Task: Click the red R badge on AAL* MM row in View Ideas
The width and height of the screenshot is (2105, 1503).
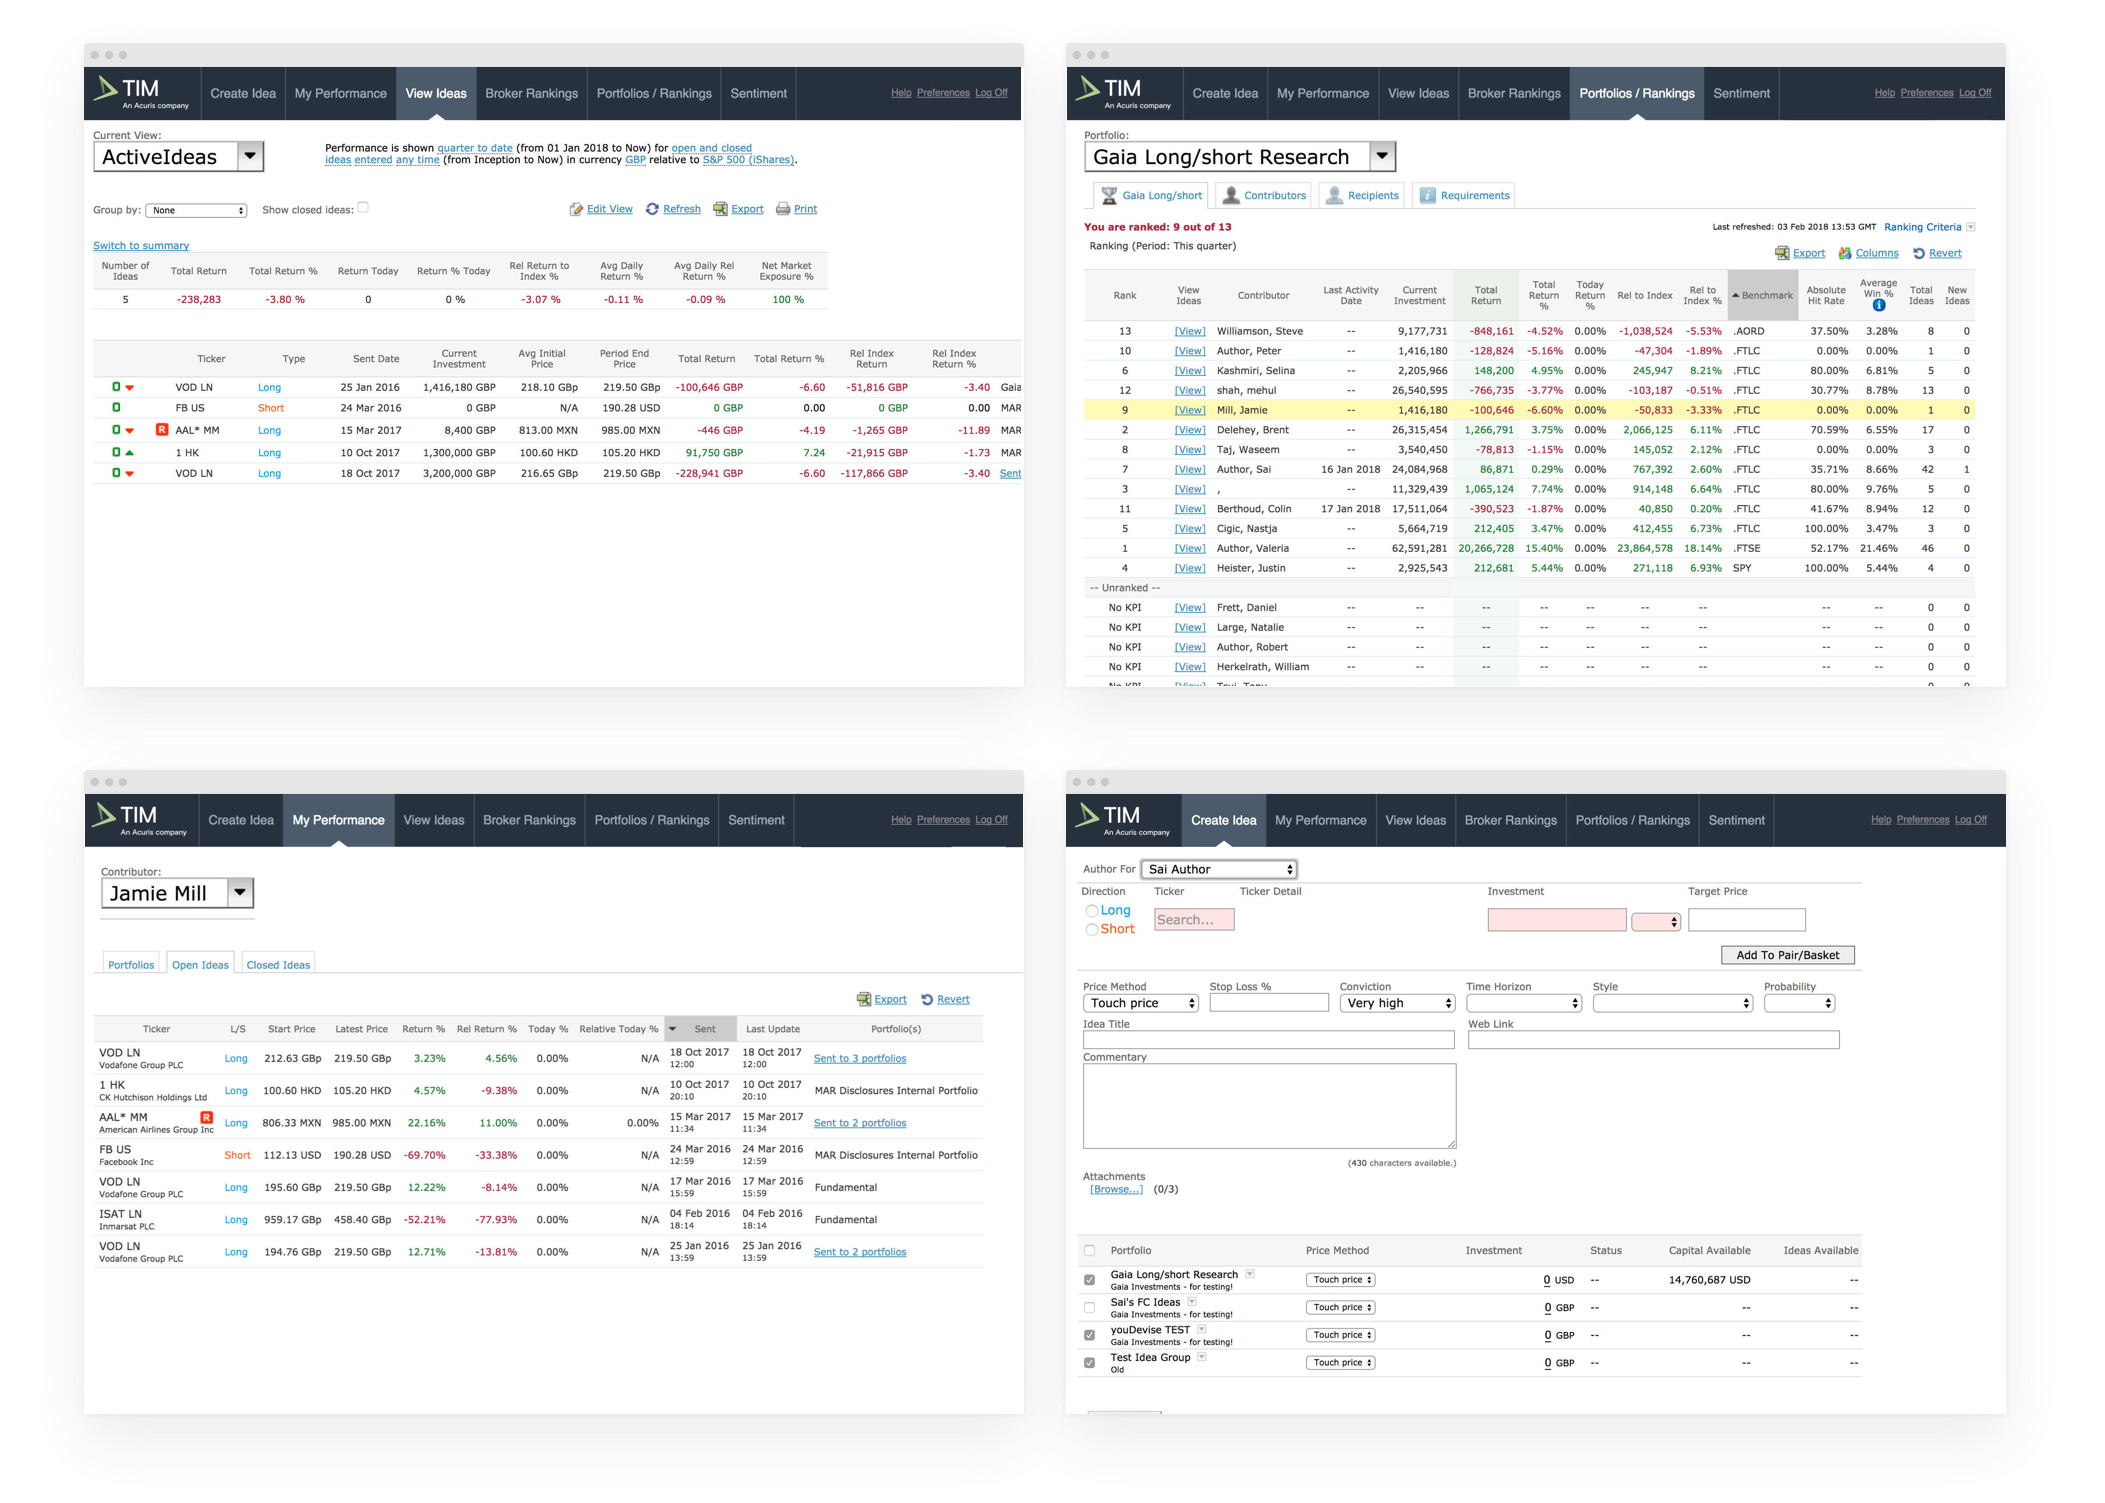Action: click(162, 430)
